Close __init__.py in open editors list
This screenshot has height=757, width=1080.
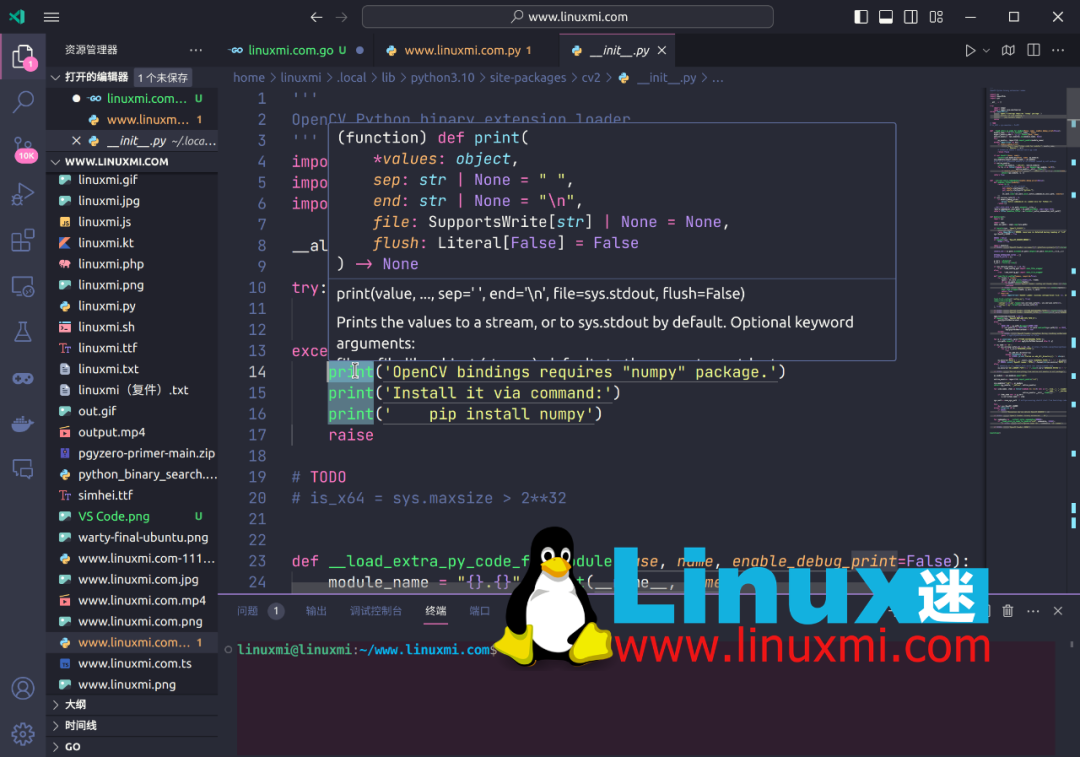coord(76,141)
